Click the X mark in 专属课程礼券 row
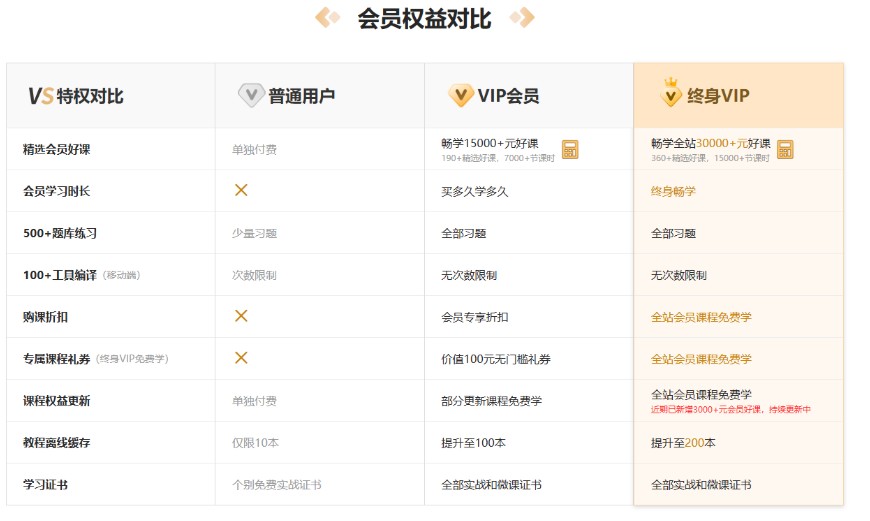This screenshot has width=870, height=521. (x=241, y=358)
